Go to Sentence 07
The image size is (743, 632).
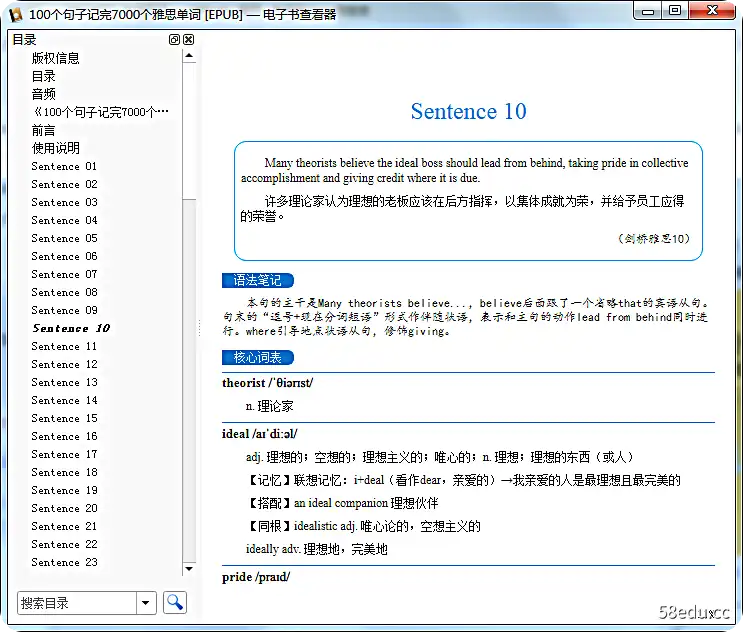tap(64, 274)
